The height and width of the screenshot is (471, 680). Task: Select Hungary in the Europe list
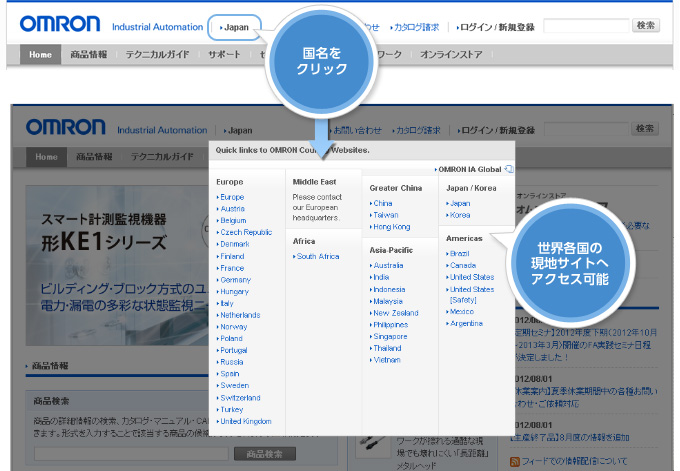233,291
